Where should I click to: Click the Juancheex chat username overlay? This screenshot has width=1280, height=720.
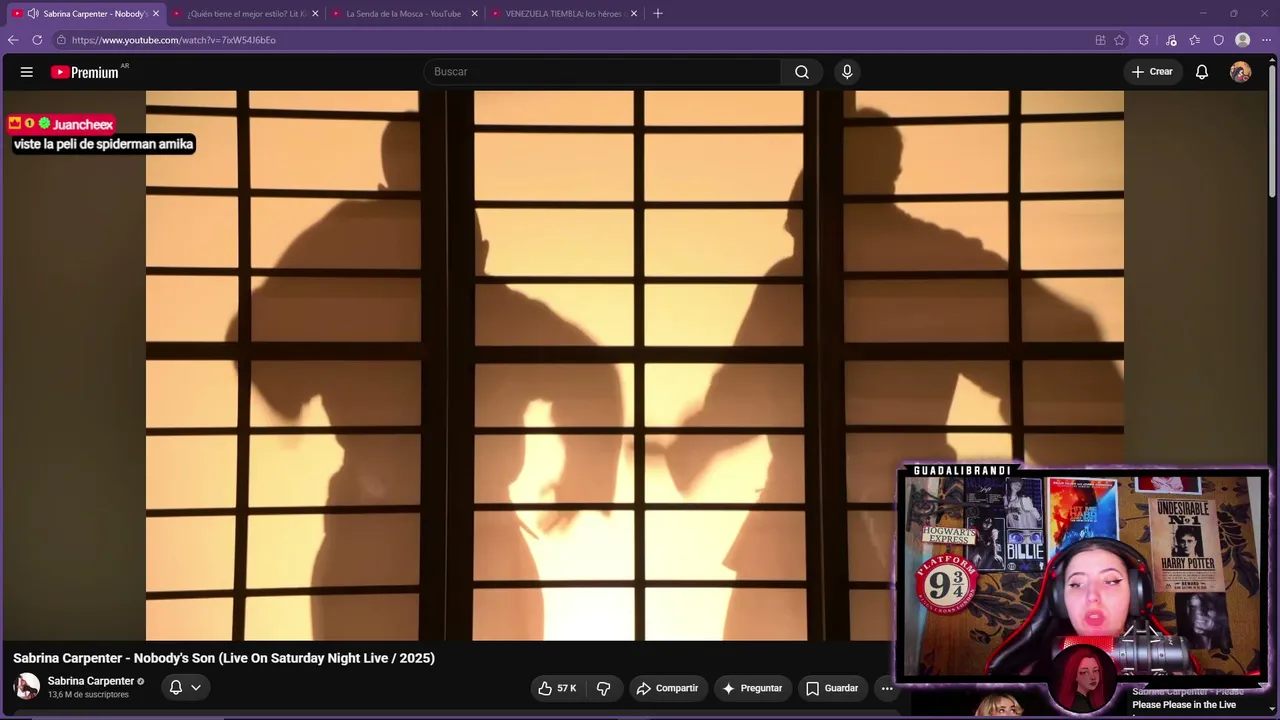click(x=83, y=125)
